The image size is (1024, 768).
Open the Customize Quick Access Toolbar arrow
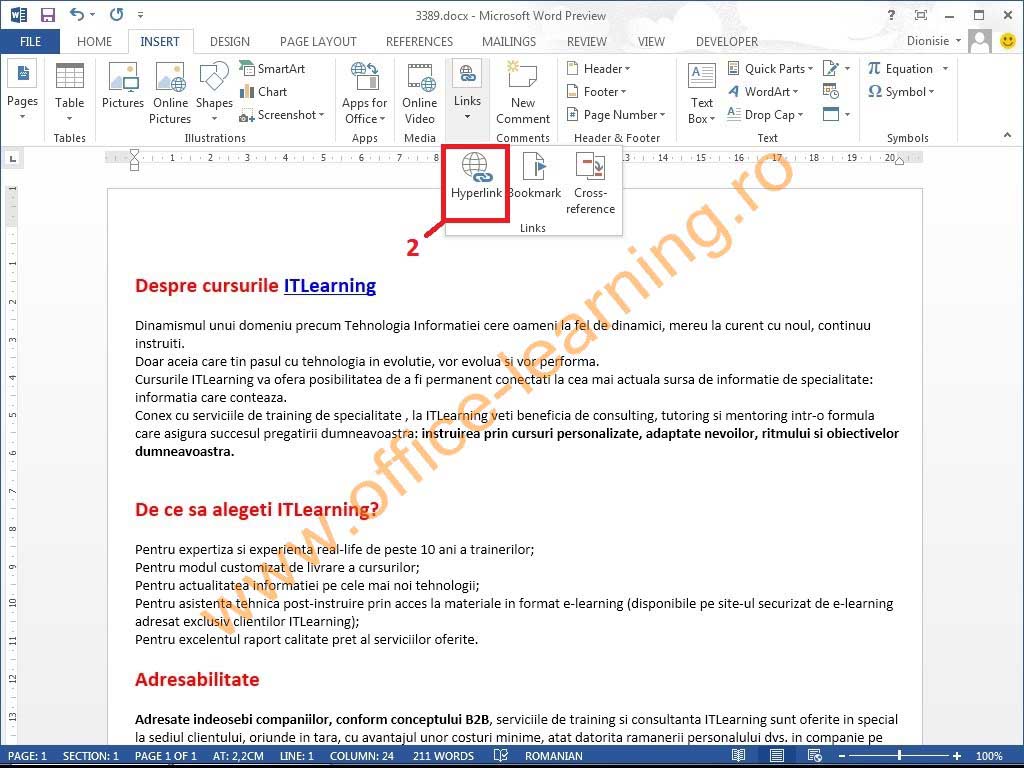[140, 14]
